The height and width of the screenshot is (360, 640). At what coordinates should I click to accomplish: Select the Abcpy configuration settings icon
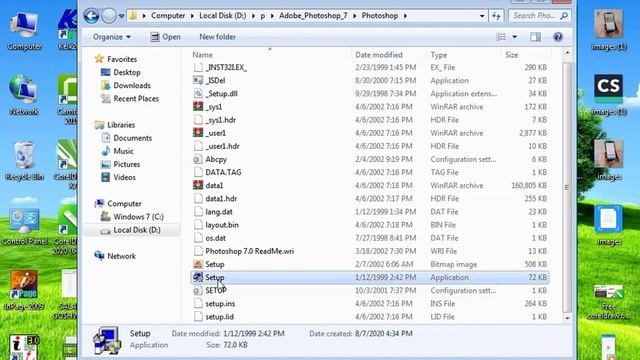[198, 159]
